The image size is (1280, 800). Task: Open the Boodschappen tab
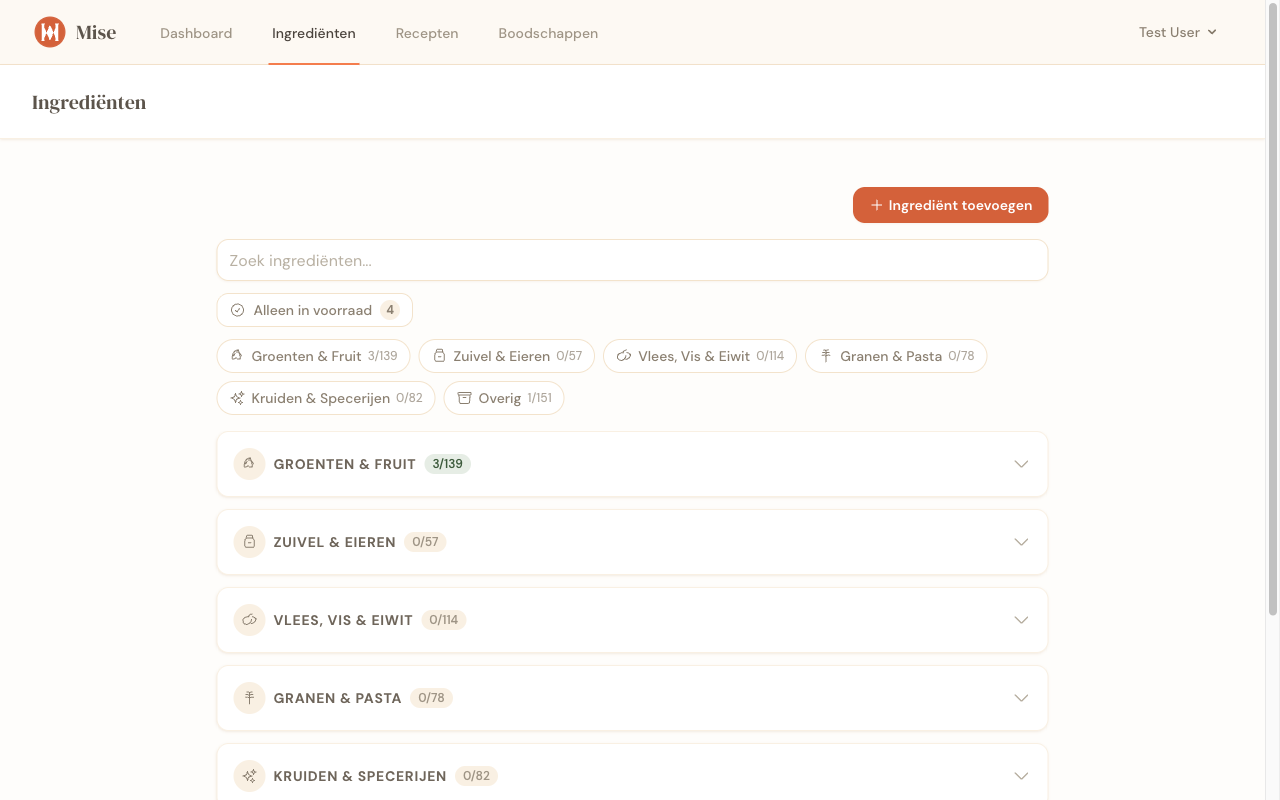click(x=548, y=33)
